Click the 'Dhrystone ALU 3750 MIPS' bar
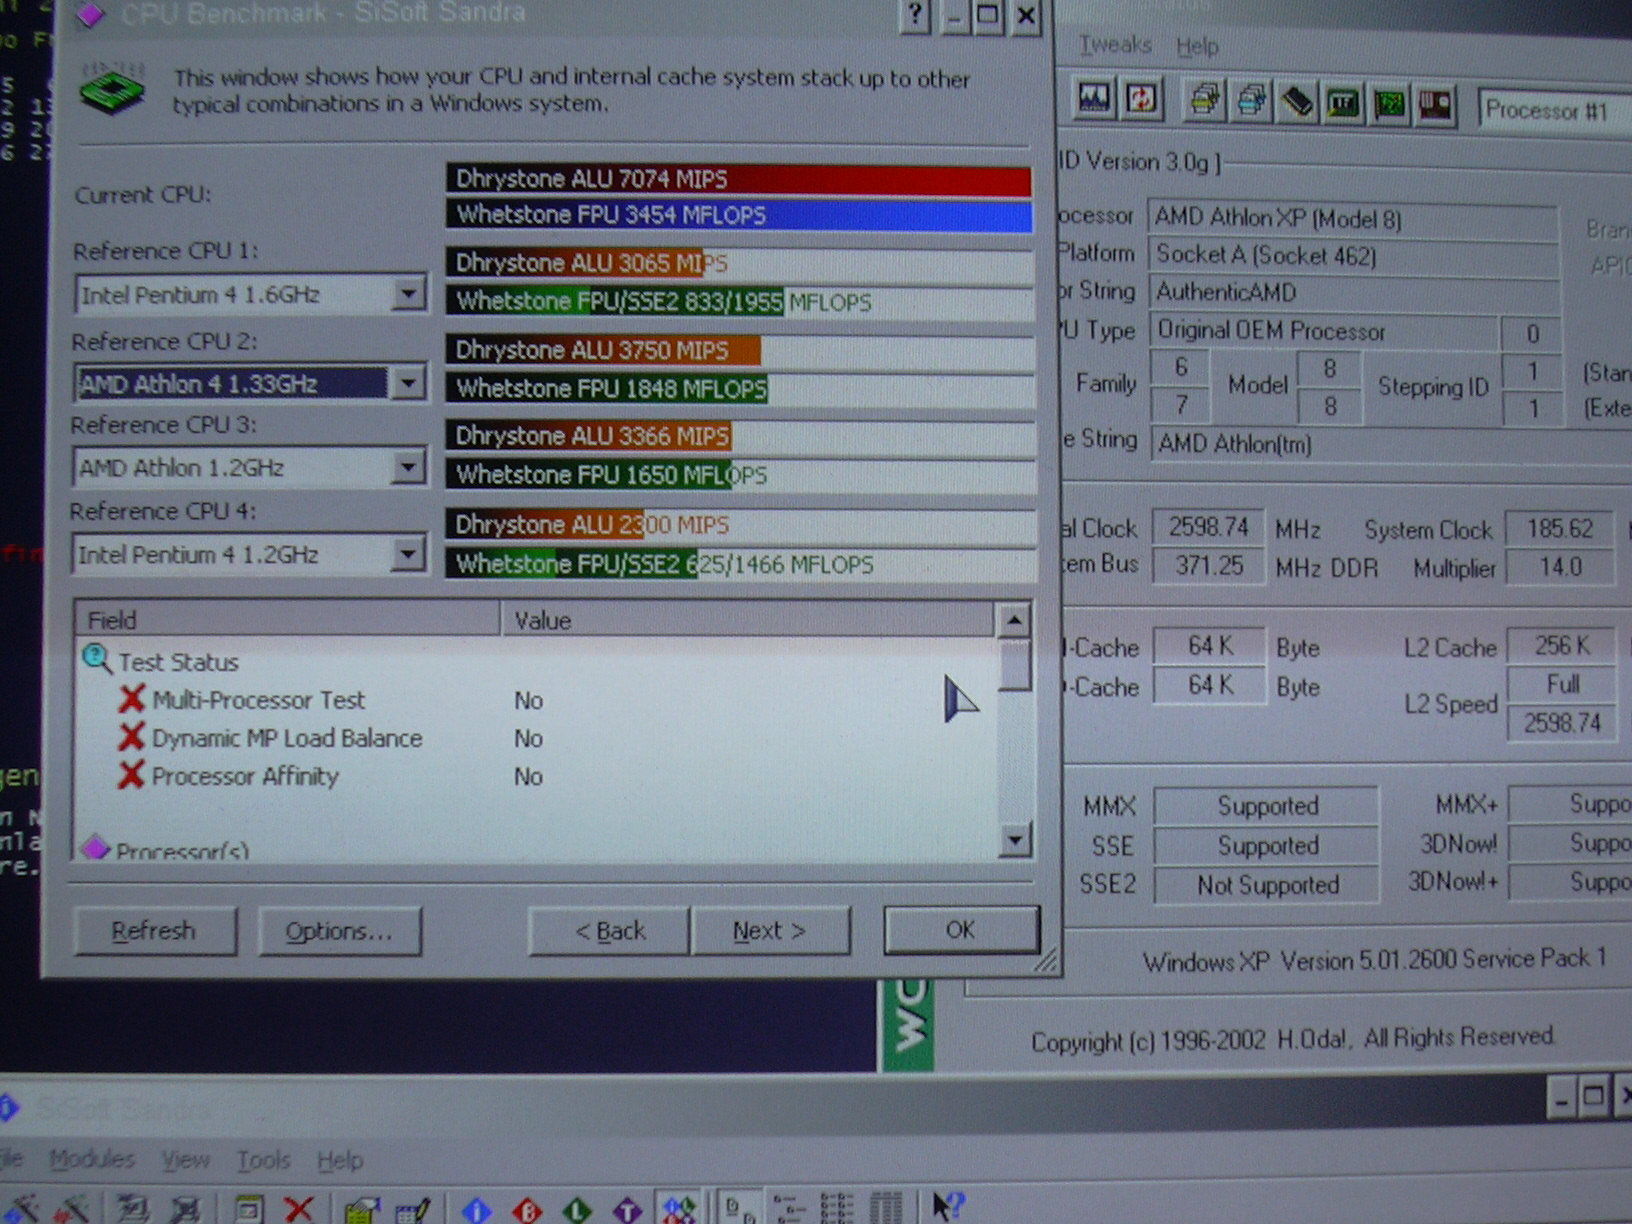 pyautogui.click(x=738, y=350)
